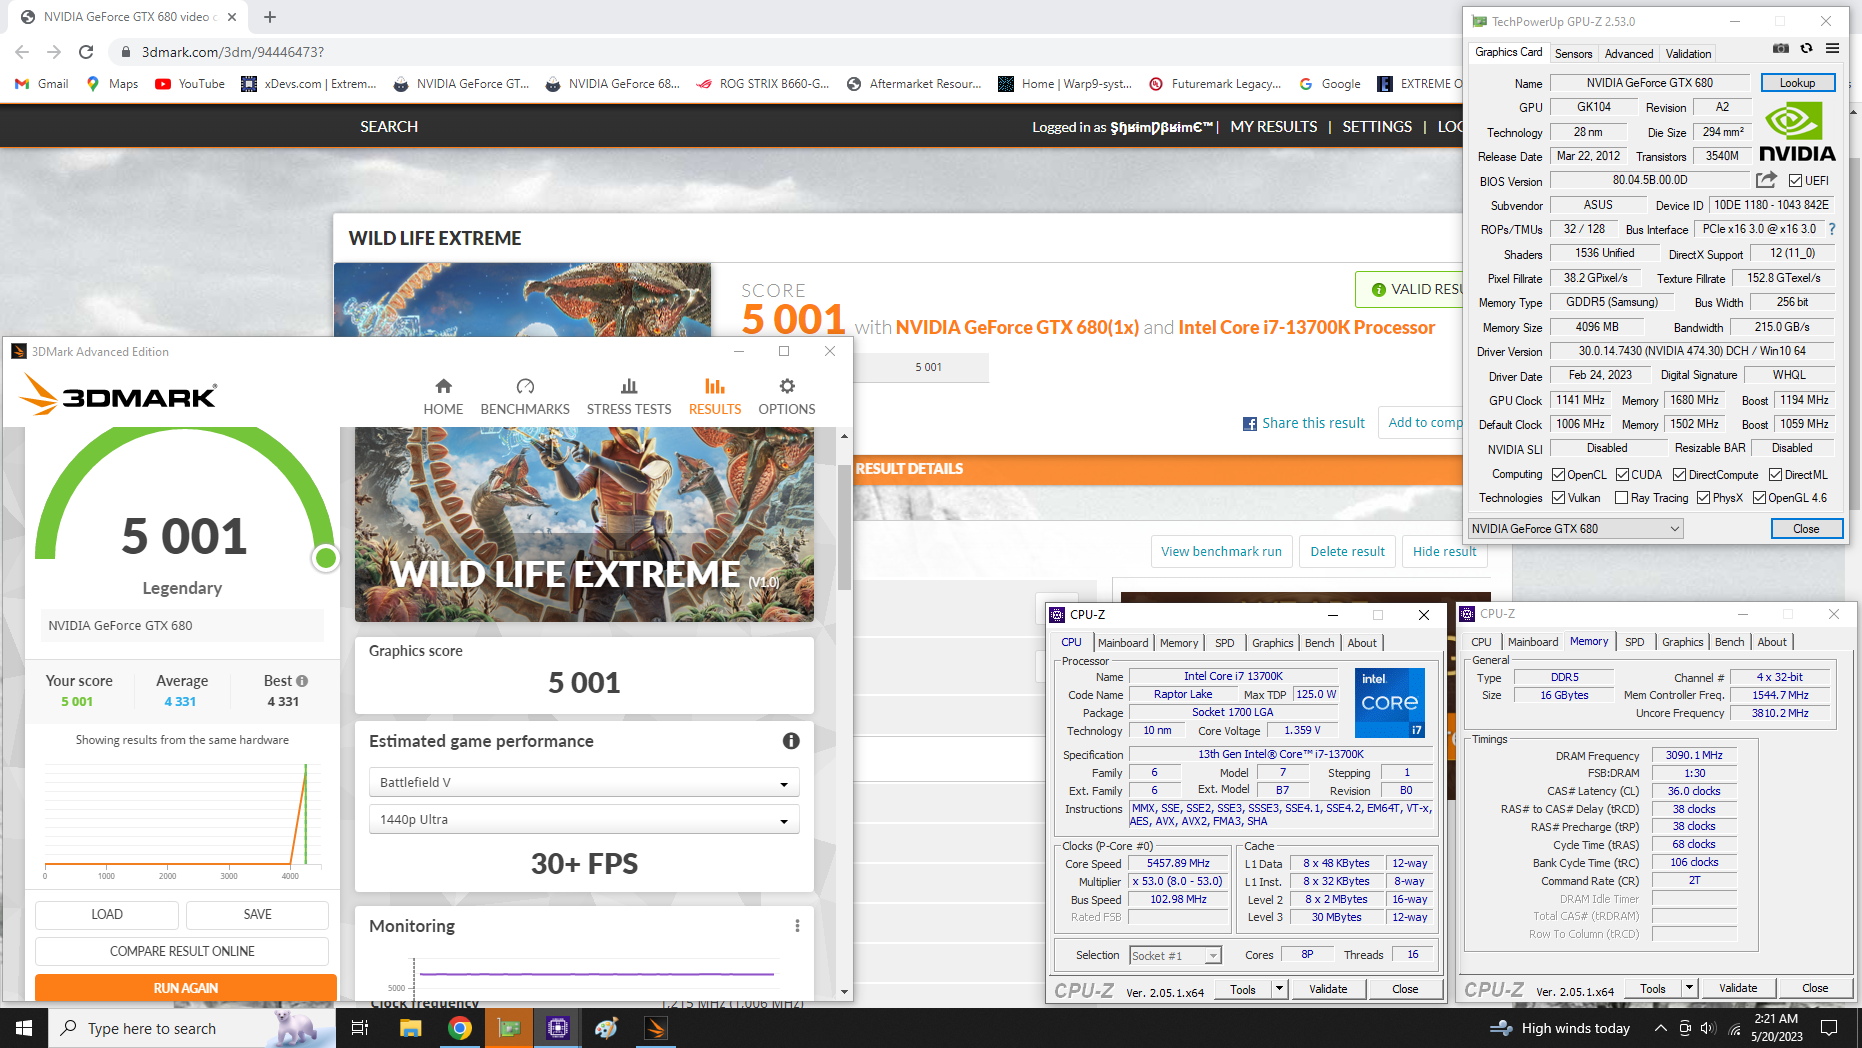The width and height of the screenshot is (1862, 1048).
Task: Switch to the Sensors tab in GPU-Z
Action: tap(1573, 54)
